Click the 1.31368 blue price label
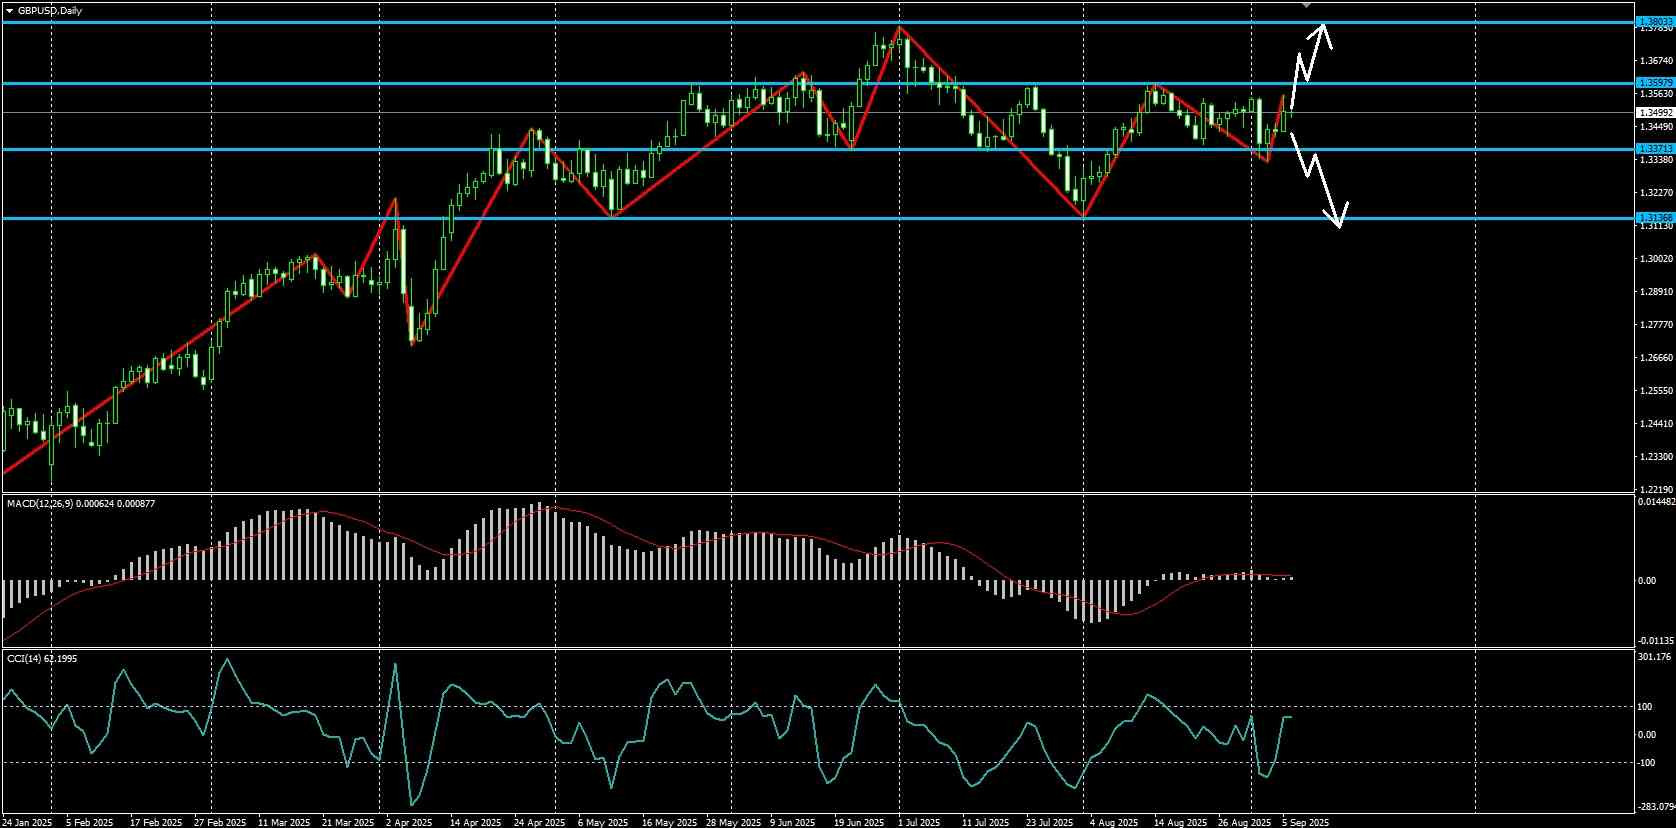1676x828 pixels. (1654, 217)
